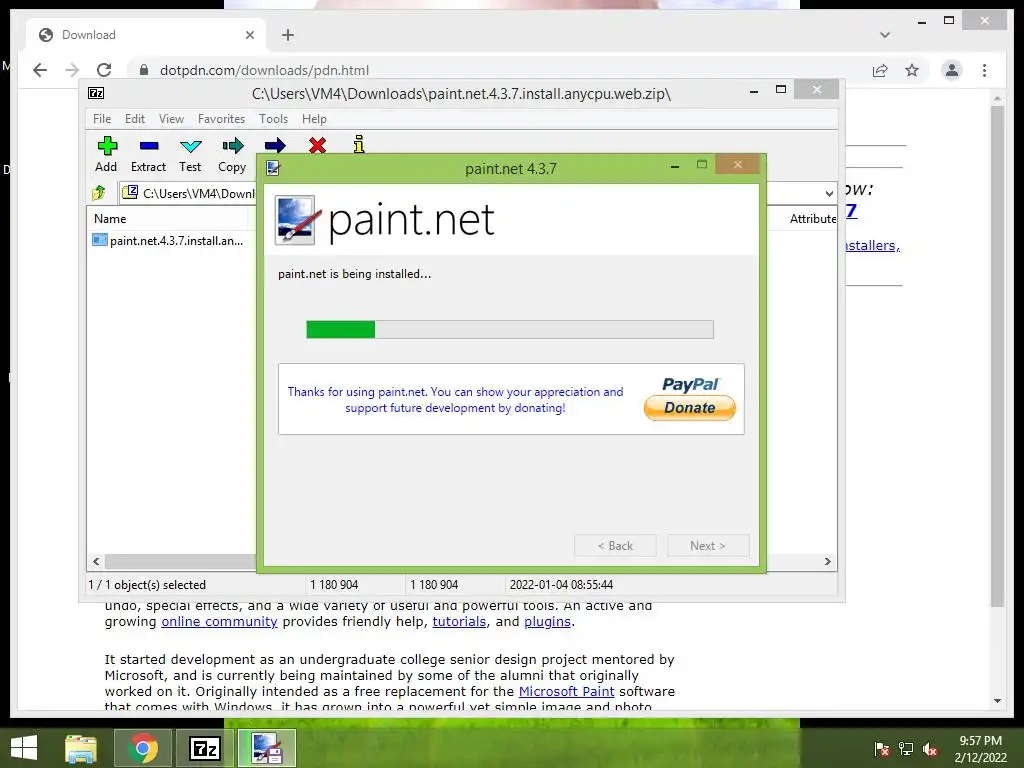Click the Chrome share page icon
Viewport: 1024px width, 768px height.
pyautogui.click(x=880, y=70)
